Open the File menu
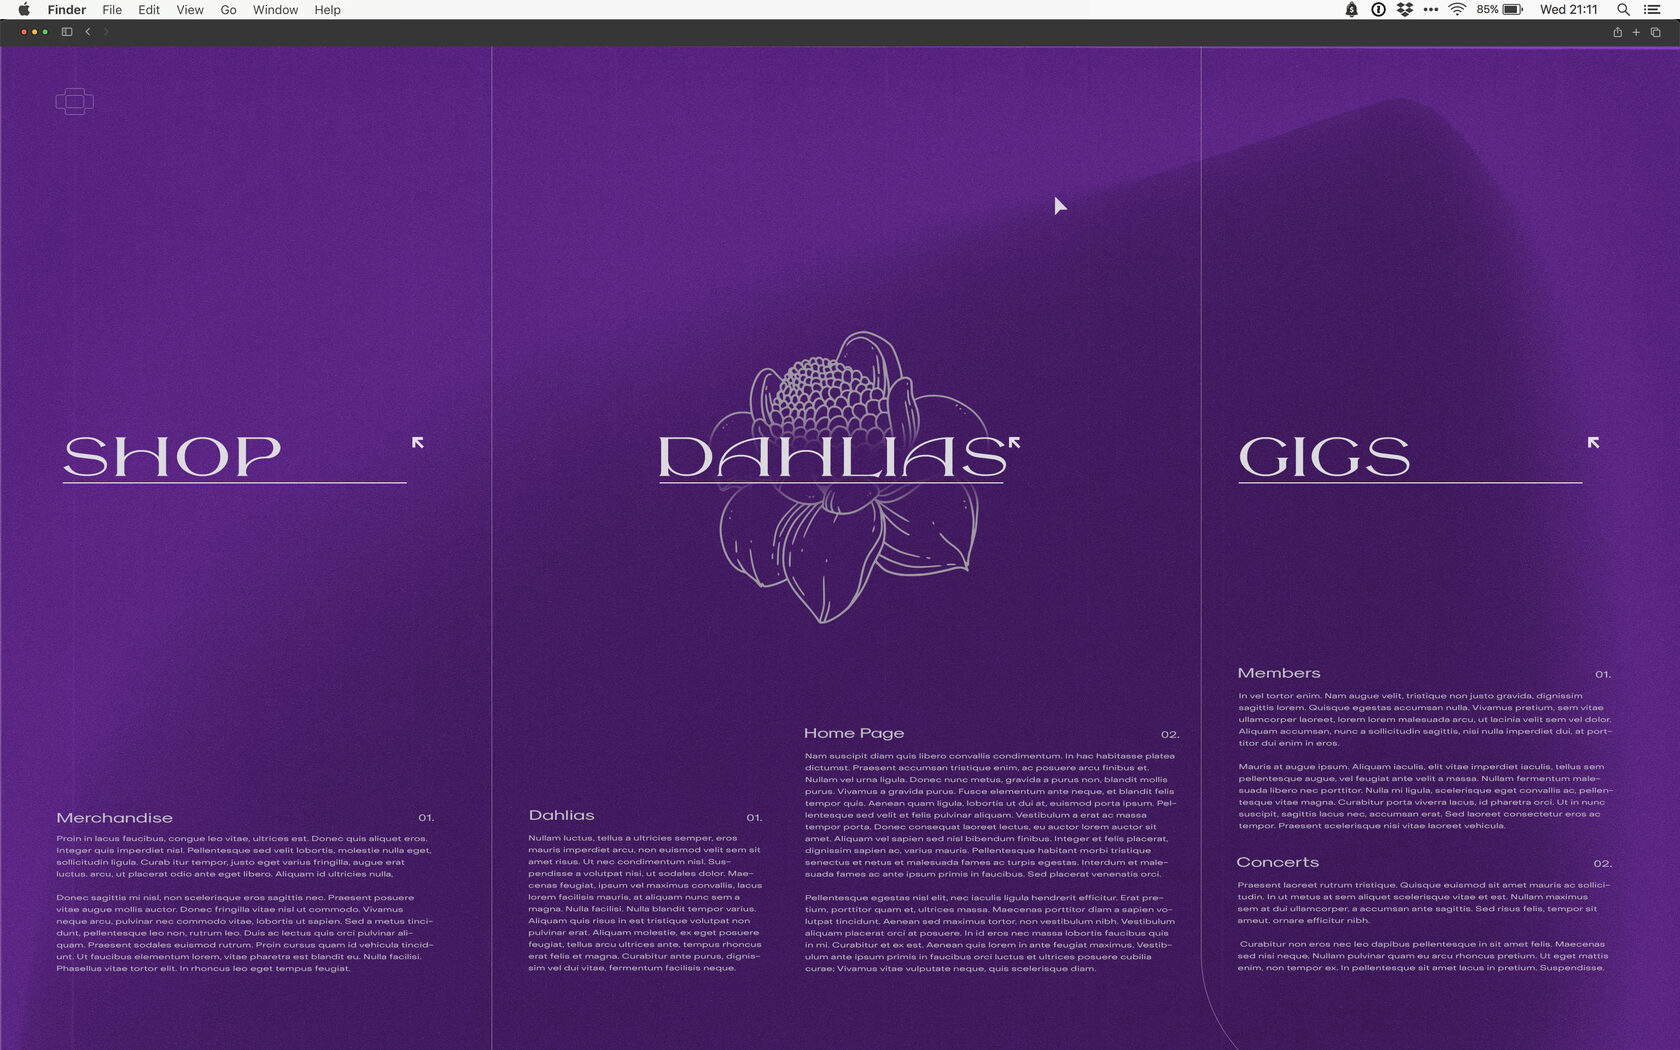The width and height of the screenshot is (1680, 1050). (112, 10)
